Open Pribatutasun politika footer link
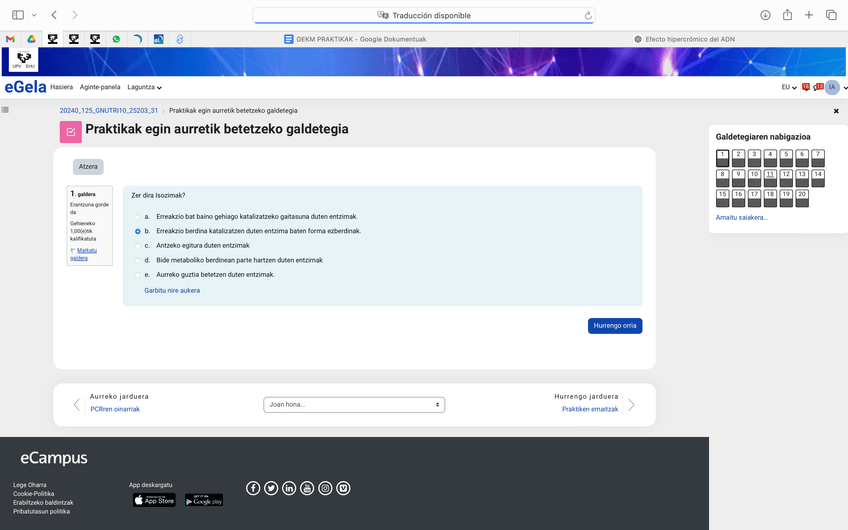 pyautogui.click(x=42, y=512)
